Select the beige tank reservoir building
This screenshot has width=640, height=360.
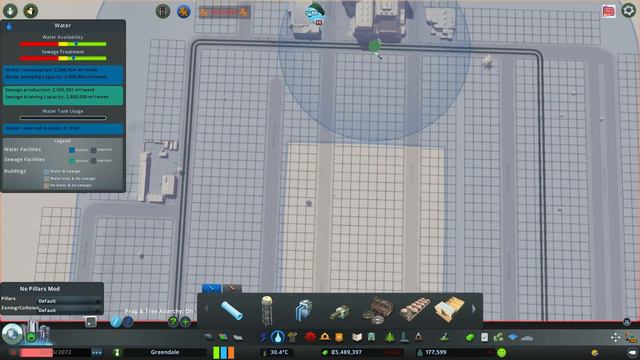pos(449,309)
